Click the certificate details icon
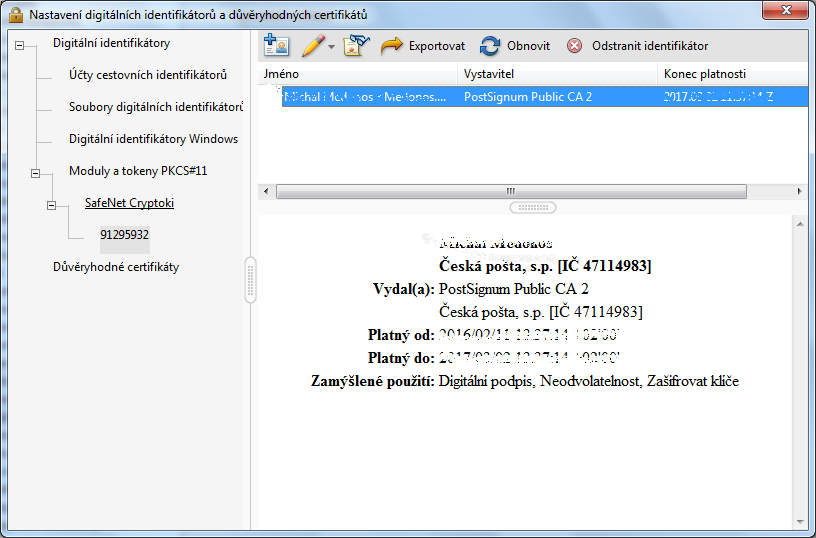This screenshot has width=816, height=538. [356, 45]
